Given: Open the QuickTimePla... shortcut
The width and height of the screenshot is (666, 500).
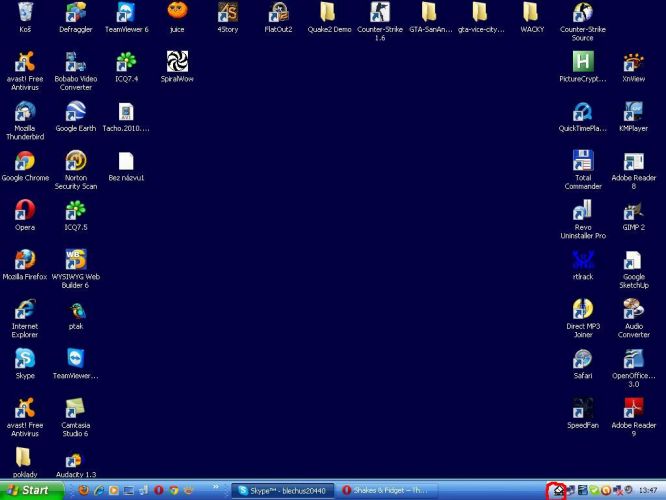Looking at the screenshot, I should pos(583,116).
